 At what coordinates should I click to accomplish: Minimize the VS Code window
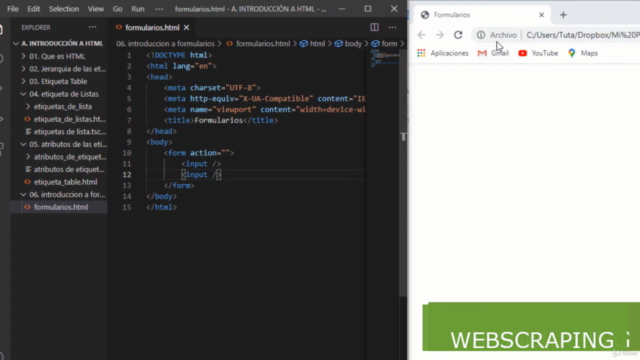[x=342, y=9]
